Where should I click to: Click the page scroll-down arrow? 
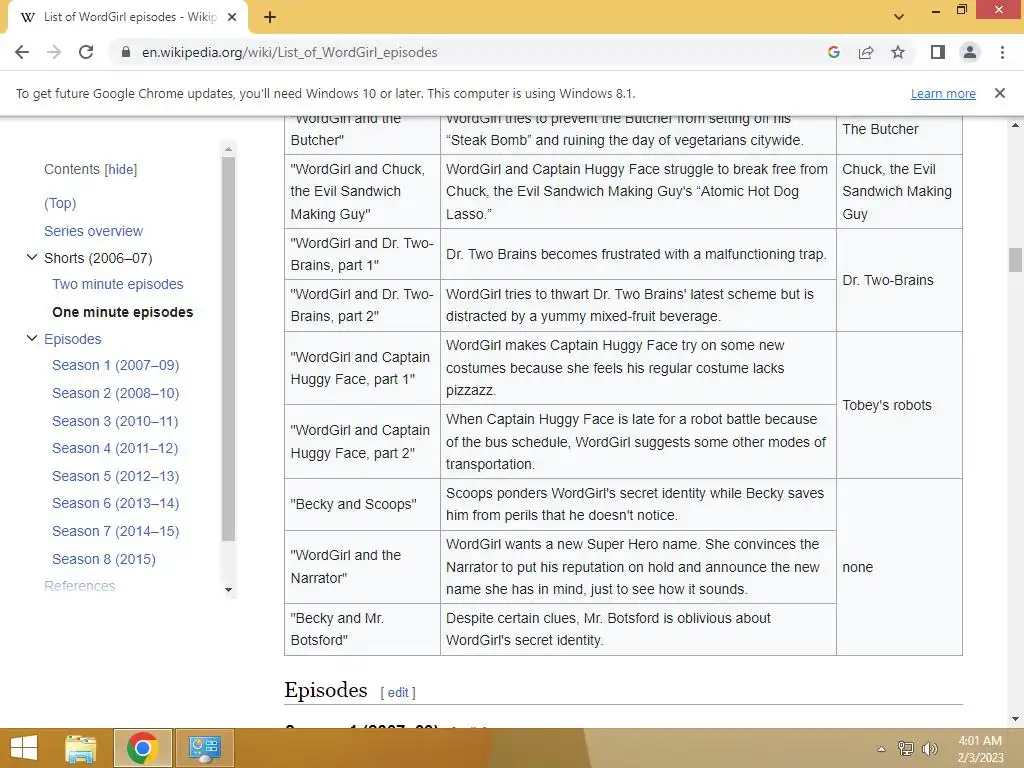[x=1015, y=719]
